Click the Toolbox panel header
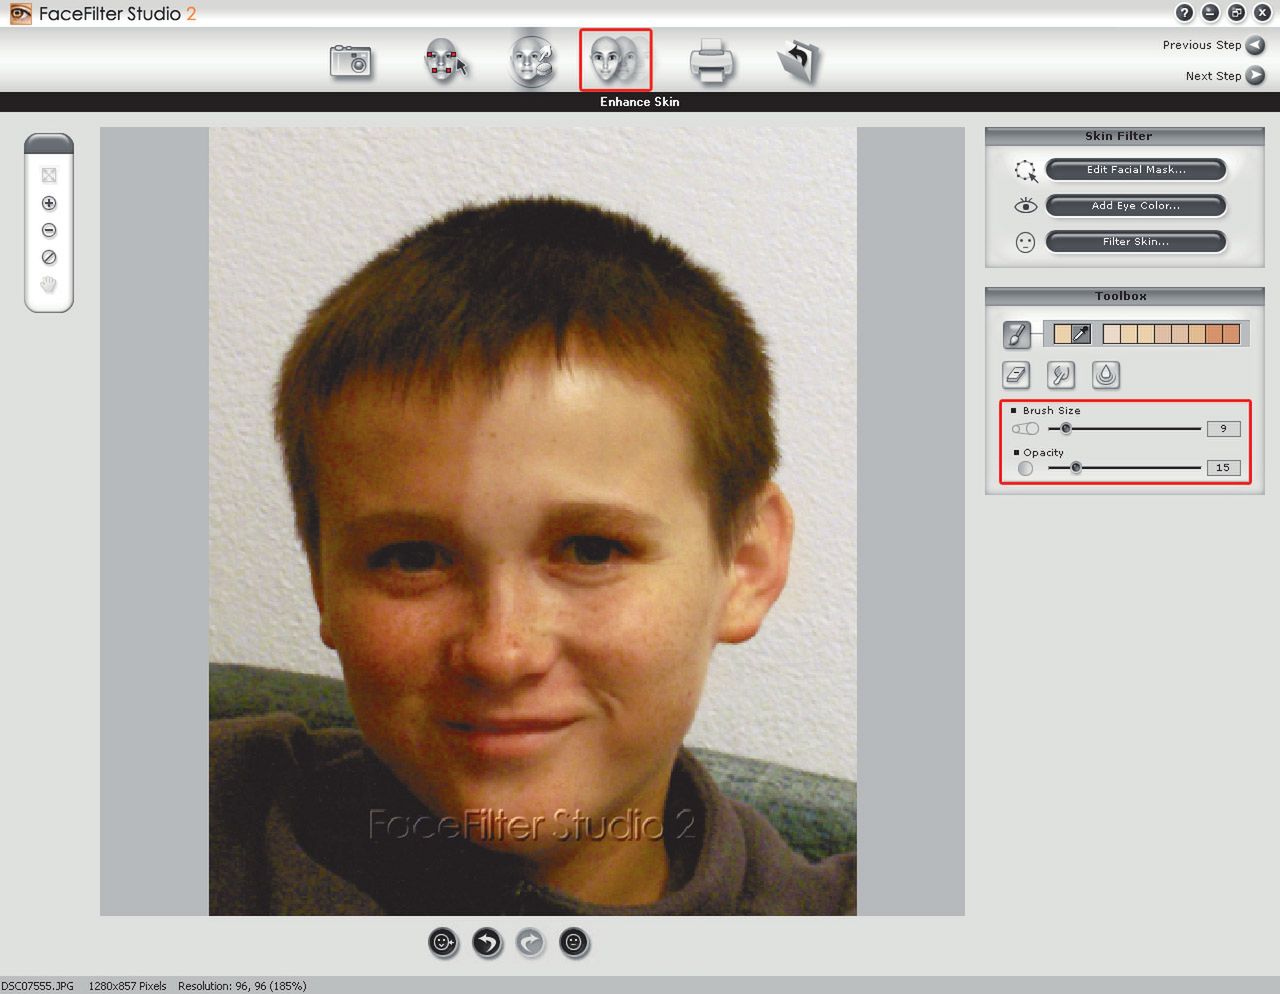Viewport: 1280px width, 994px height. pyautogui.click(x=1124, y=296)
